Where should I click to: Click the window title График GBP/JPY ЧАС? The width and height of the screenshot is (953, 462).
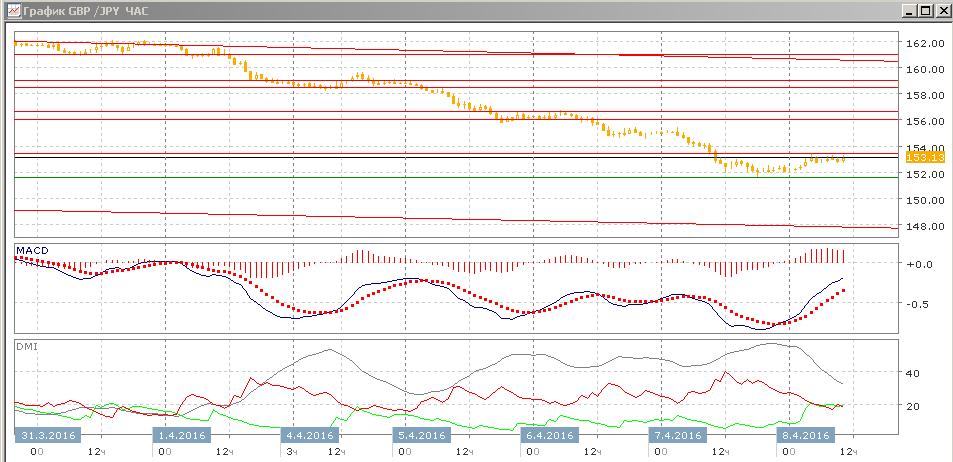pyautogui.click(x=85, y=11)
